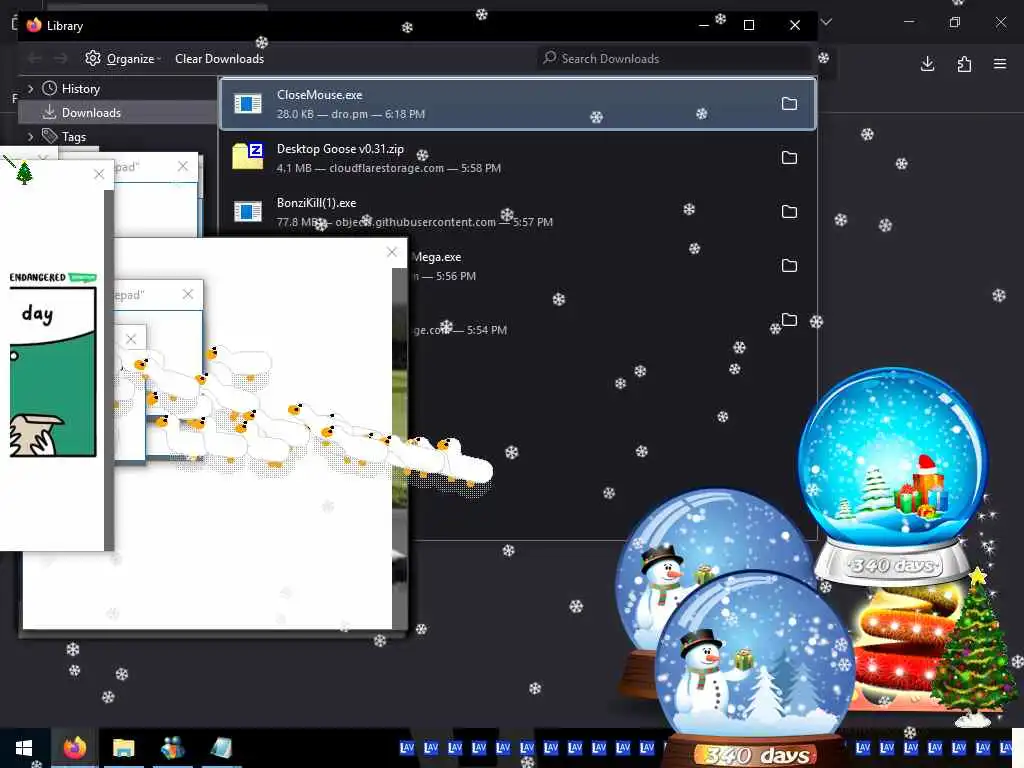Click two-people messenger taskbar icon
Image resolution: width=1024 pixels, height=768 pixels.
172,748
